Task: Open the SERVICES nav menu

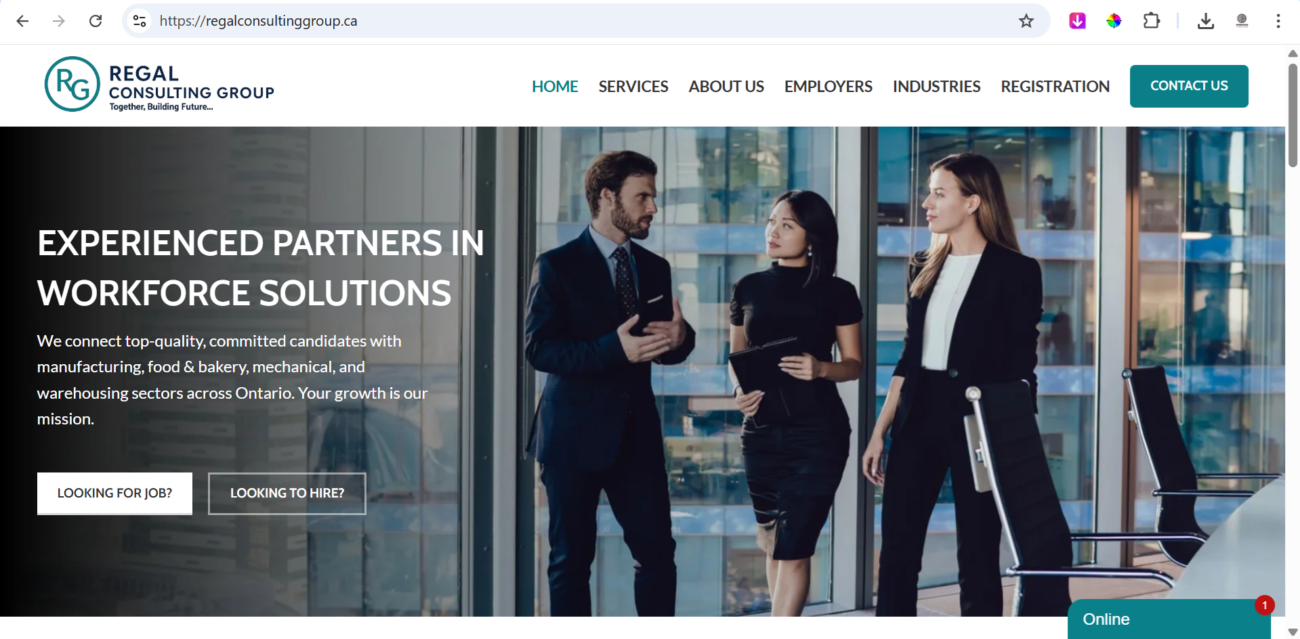Action: pos(633,86)
